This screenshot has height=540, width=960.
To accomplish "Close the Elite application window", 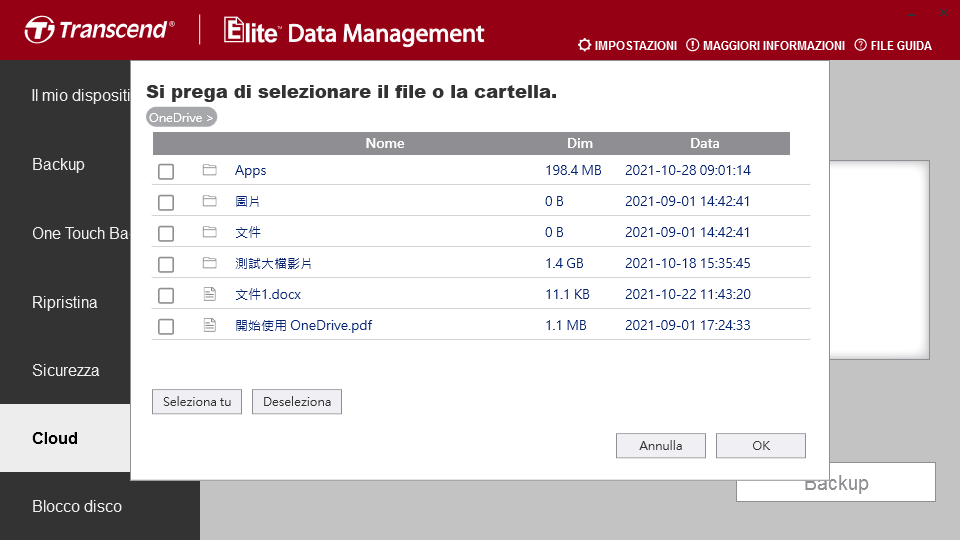I will click(x=944, y=12).
